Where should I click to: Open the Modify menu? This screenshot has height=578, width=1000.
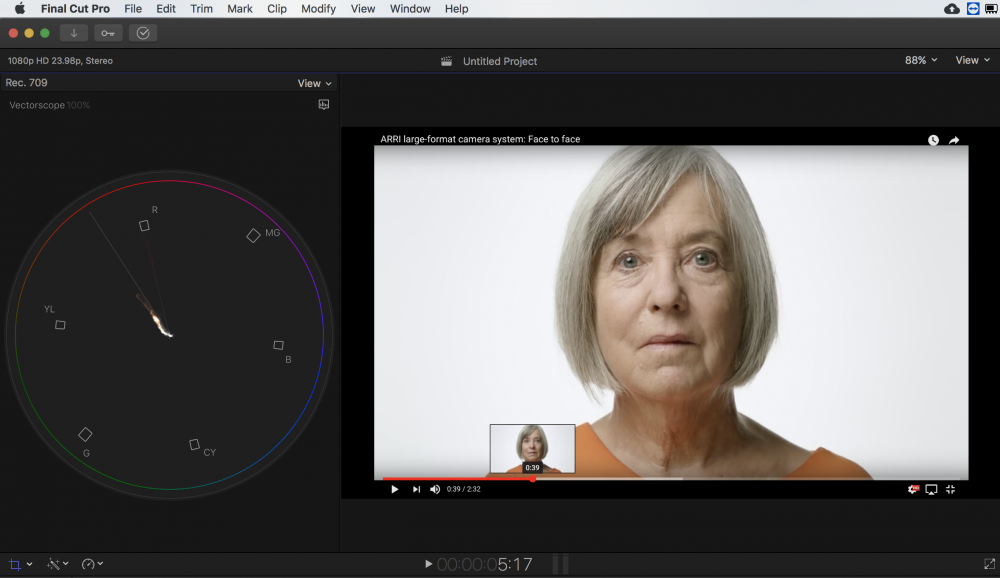click(318, 9)
